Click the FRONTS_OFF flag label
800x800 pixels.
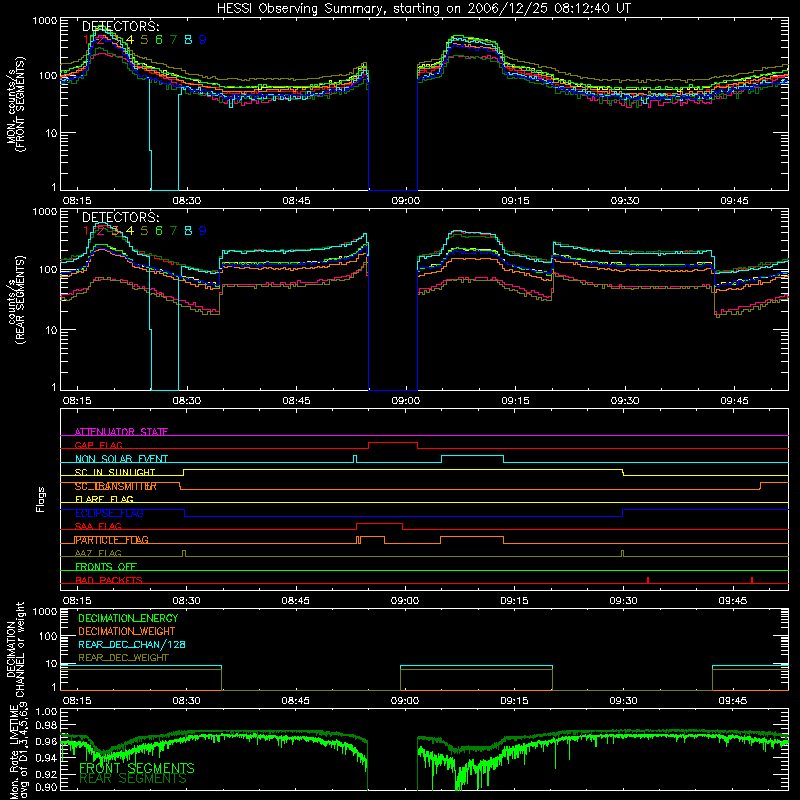(106, 567)
